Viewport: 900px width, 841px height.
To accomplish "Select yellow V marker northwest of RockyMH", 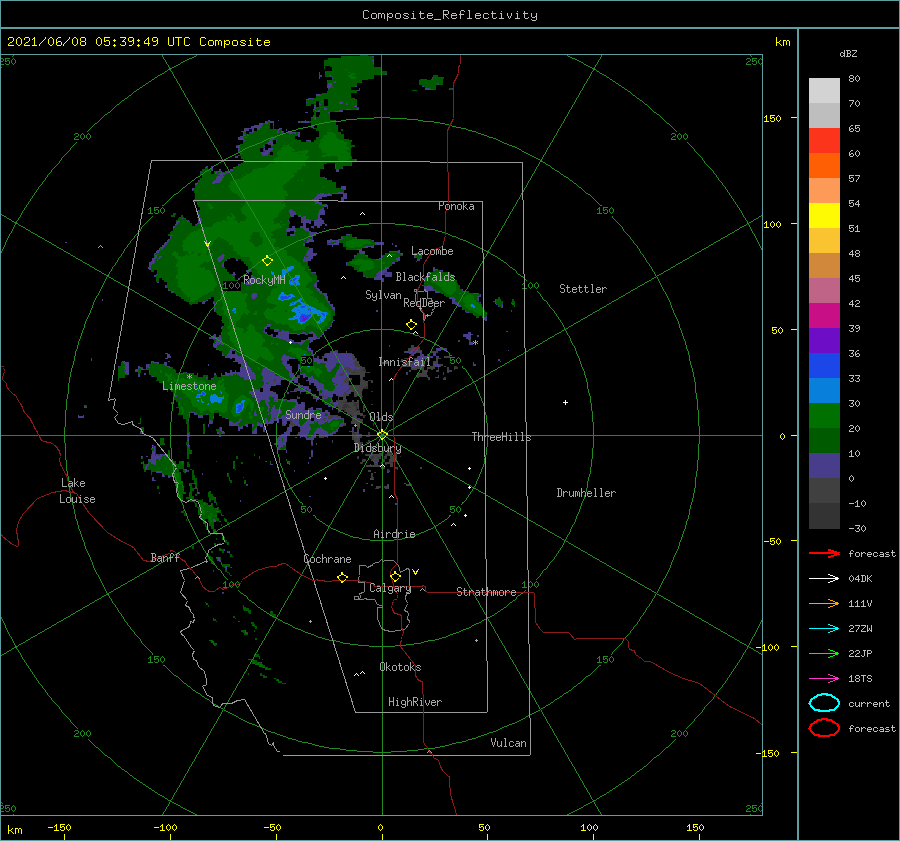I will point(207,244).
